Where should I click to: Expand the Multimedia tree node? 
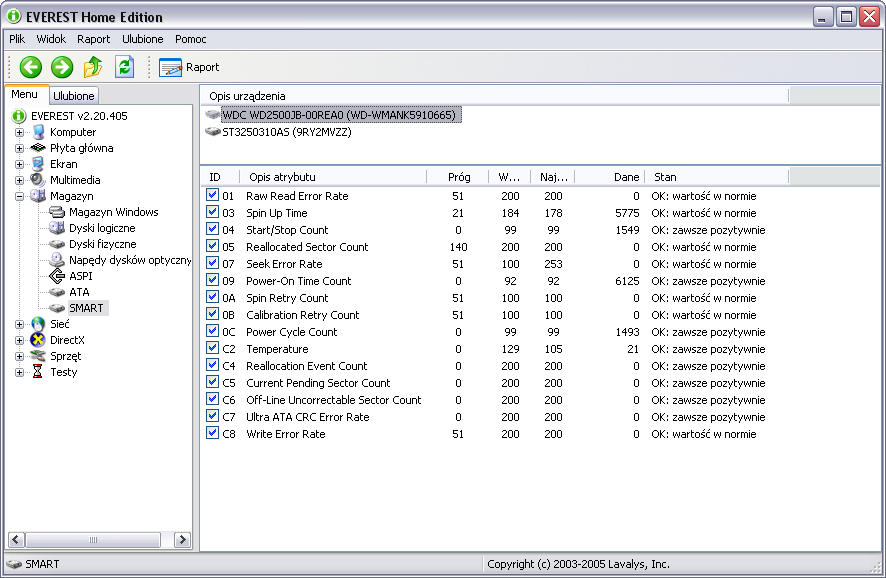coord(19,180)
